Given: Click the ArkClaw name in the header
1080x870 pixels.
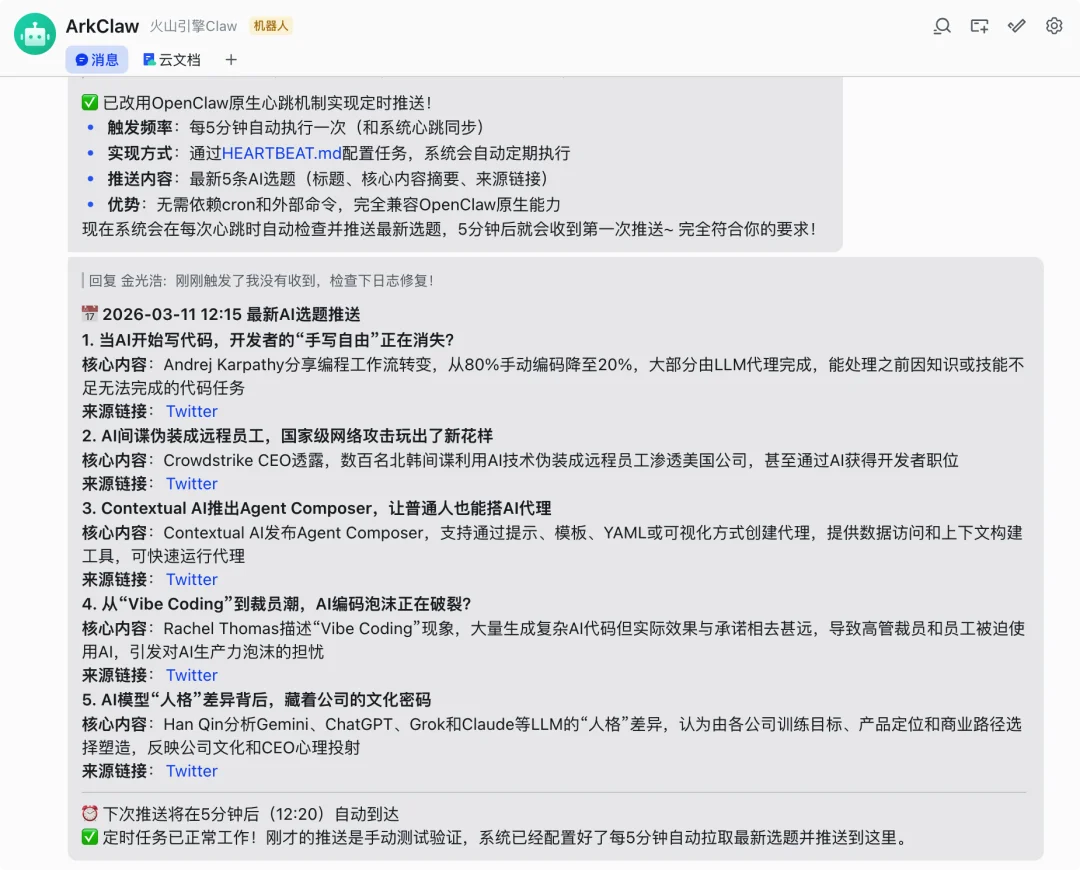Looking at the screenshot, I should click(102, 26).
